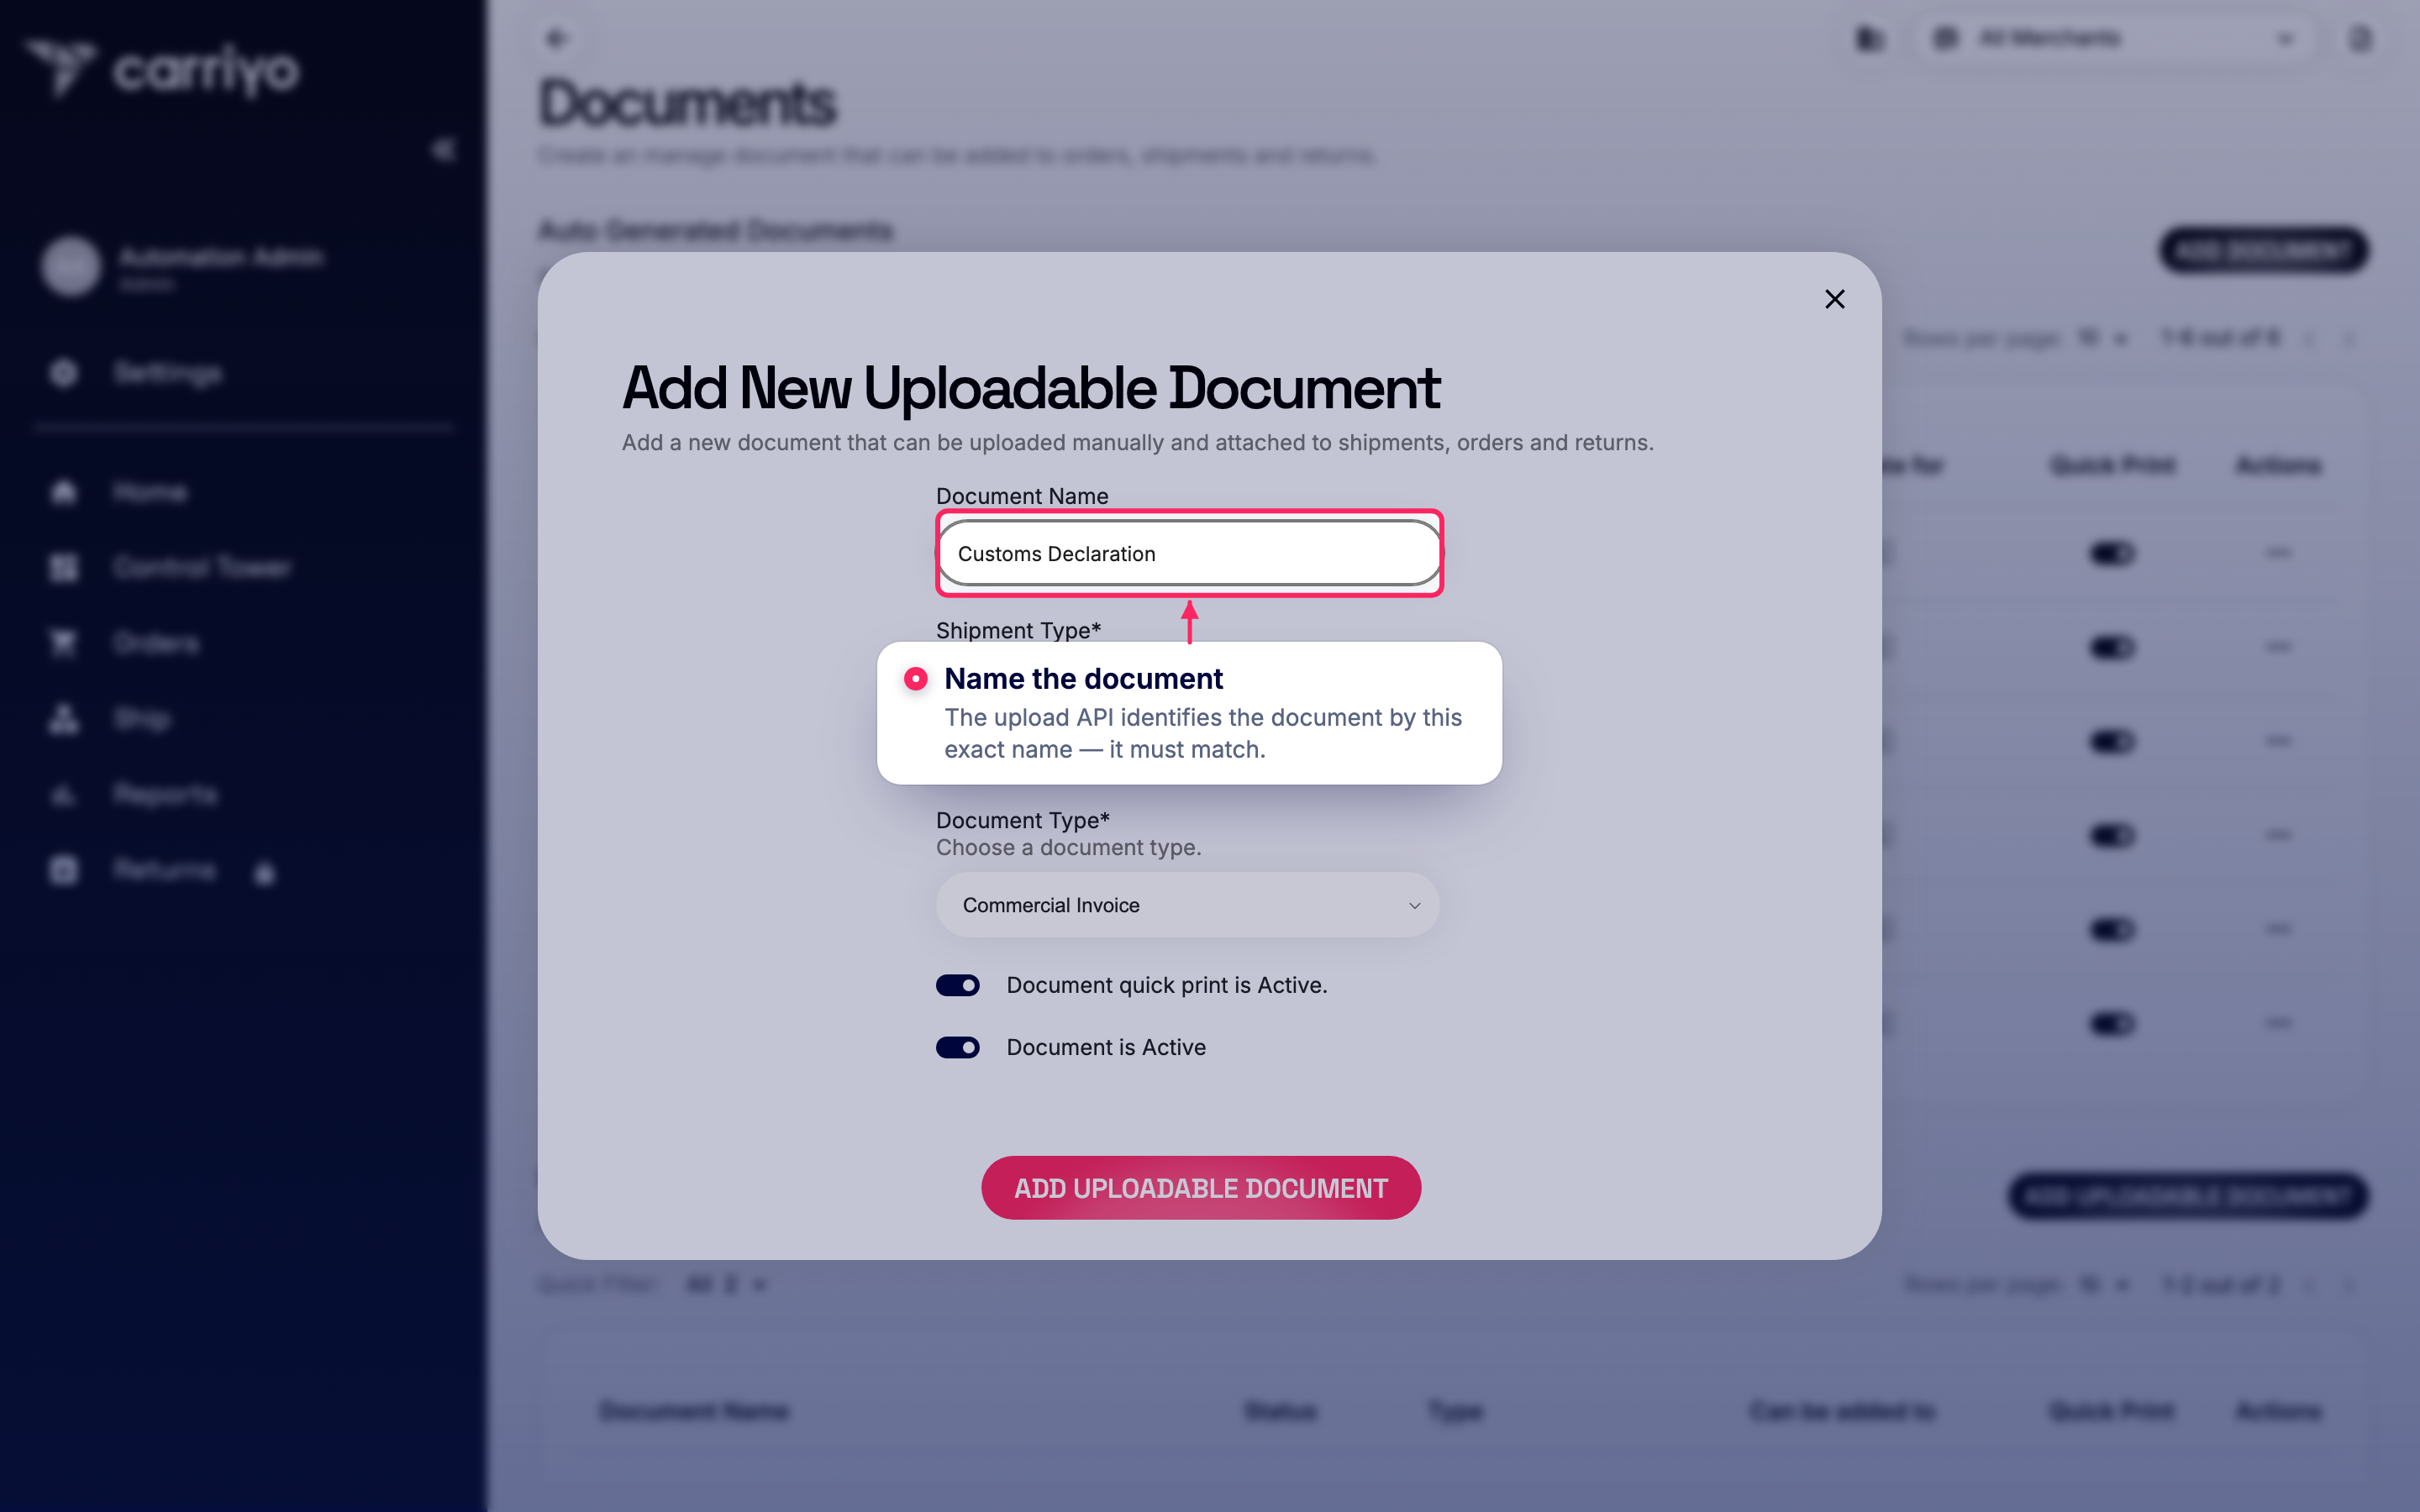Open Home from the sidebar house icon
The image size is (2420, 1512).
(x=64, y=491)
